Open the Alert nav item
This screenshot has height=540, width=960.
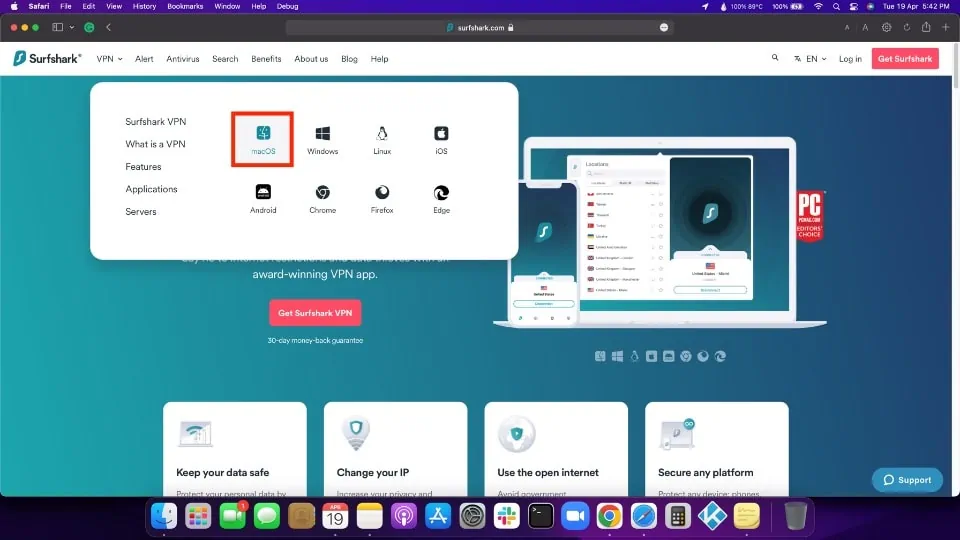pos(144,59)
